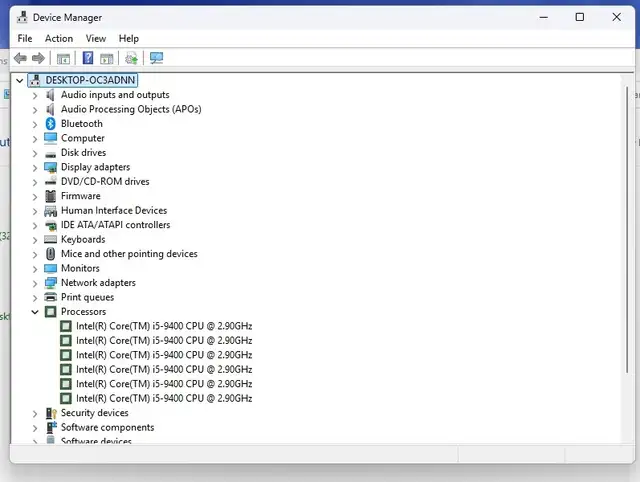Viewport: 640px width, 482px height.
Task: Open the Help menu
Action: [129, 38]
